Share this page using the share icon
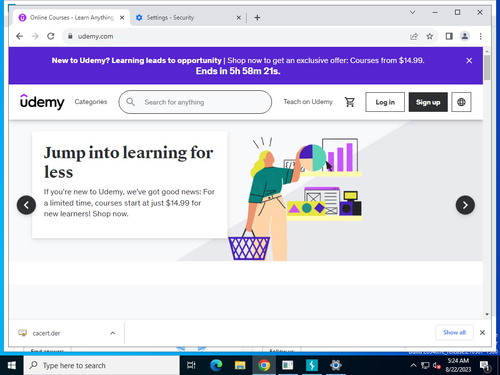The width and height of the screenshot is (500, 375). coord(414,36)
